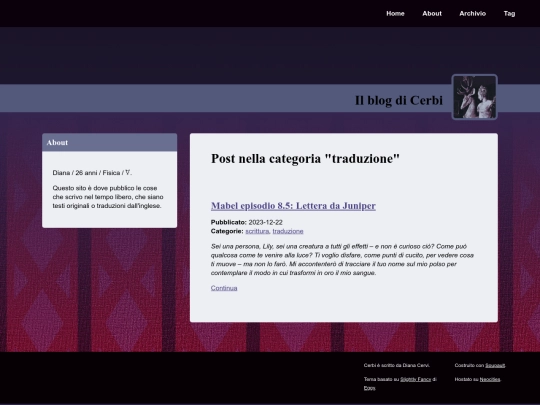The height and width of the screenshot is (405, 540).
Task: Open the "traduzione" category link
Action: (288, 231)
